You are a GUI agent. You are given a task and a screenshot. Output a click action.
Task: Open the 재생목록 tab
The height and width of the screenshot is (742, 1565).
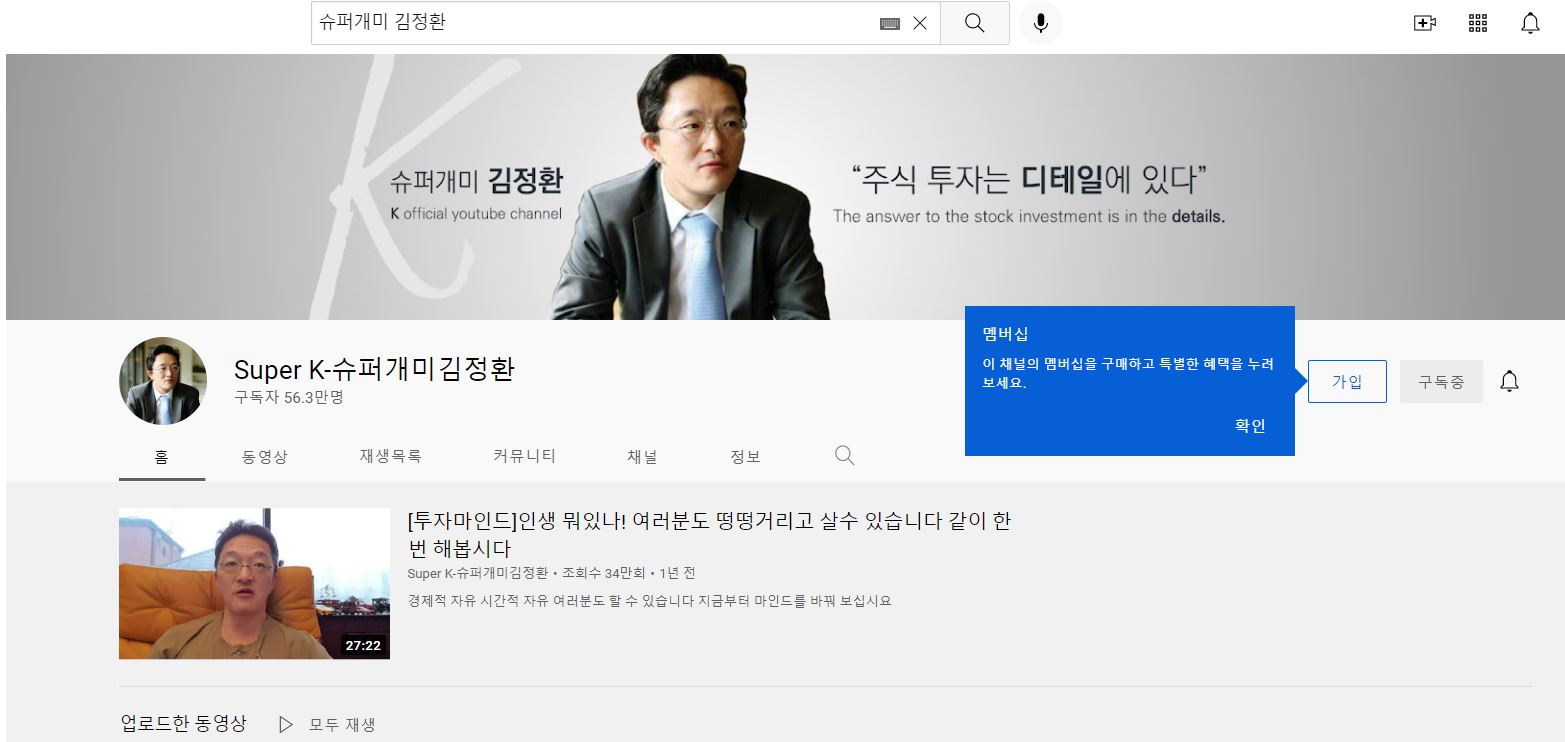(391, 456)
